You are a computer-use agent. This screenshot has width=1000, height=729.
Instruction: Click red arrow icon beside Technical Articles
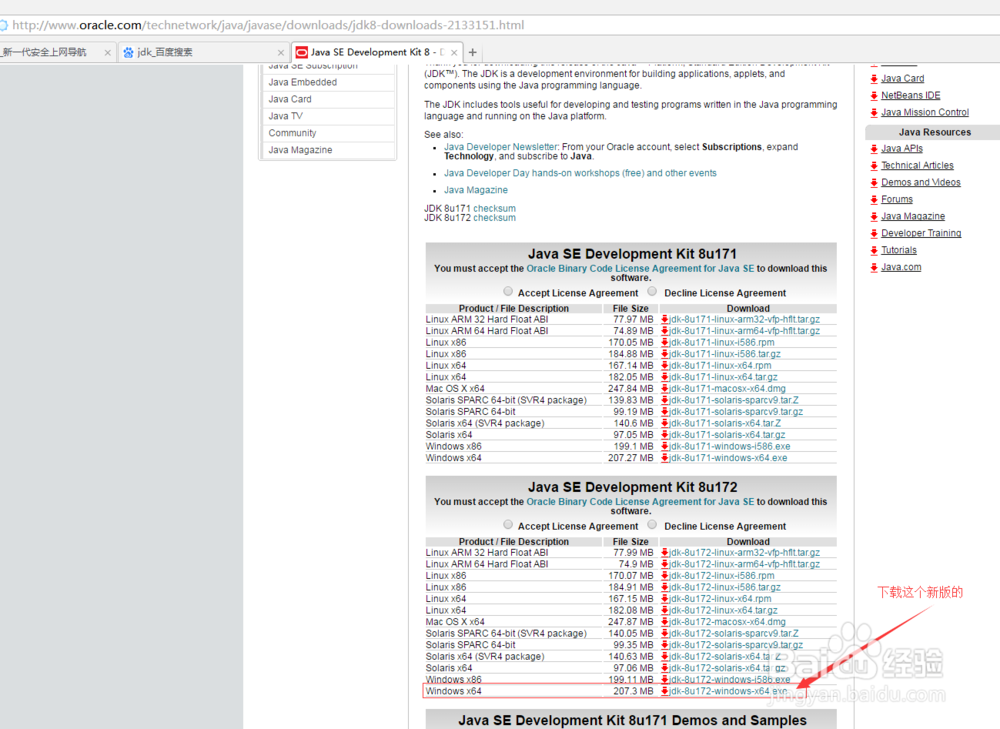pyautogui.click(x=874, y=166)
